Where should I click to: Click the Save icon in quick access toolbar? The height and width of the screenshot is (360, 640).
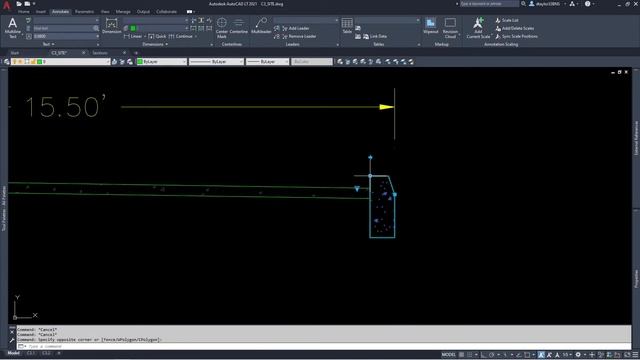click(27, 4)
